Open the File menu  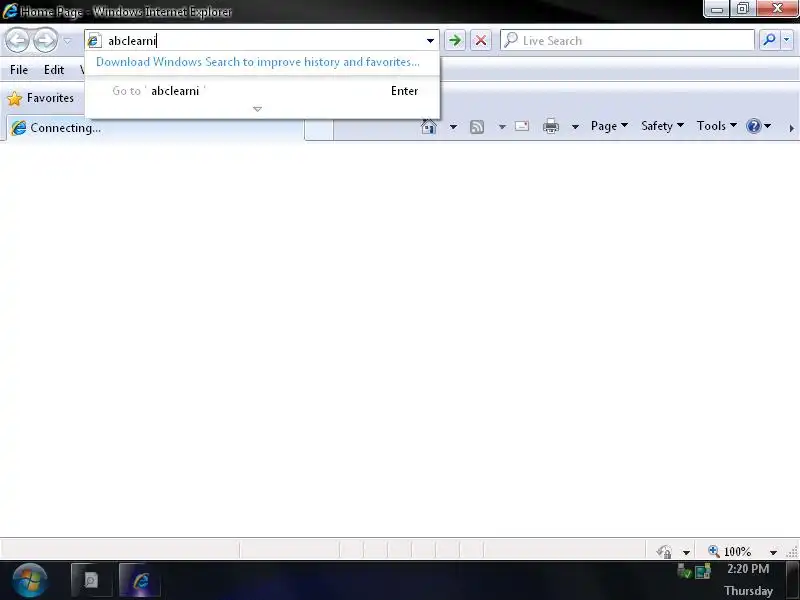tap(19, 70)
